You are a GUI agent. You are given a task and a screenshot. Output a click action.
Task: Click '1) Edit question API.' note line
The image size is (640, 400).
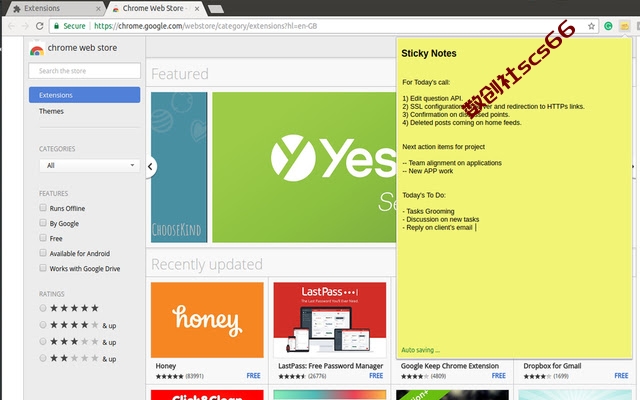pyautogui.click(x=433, y=98)
